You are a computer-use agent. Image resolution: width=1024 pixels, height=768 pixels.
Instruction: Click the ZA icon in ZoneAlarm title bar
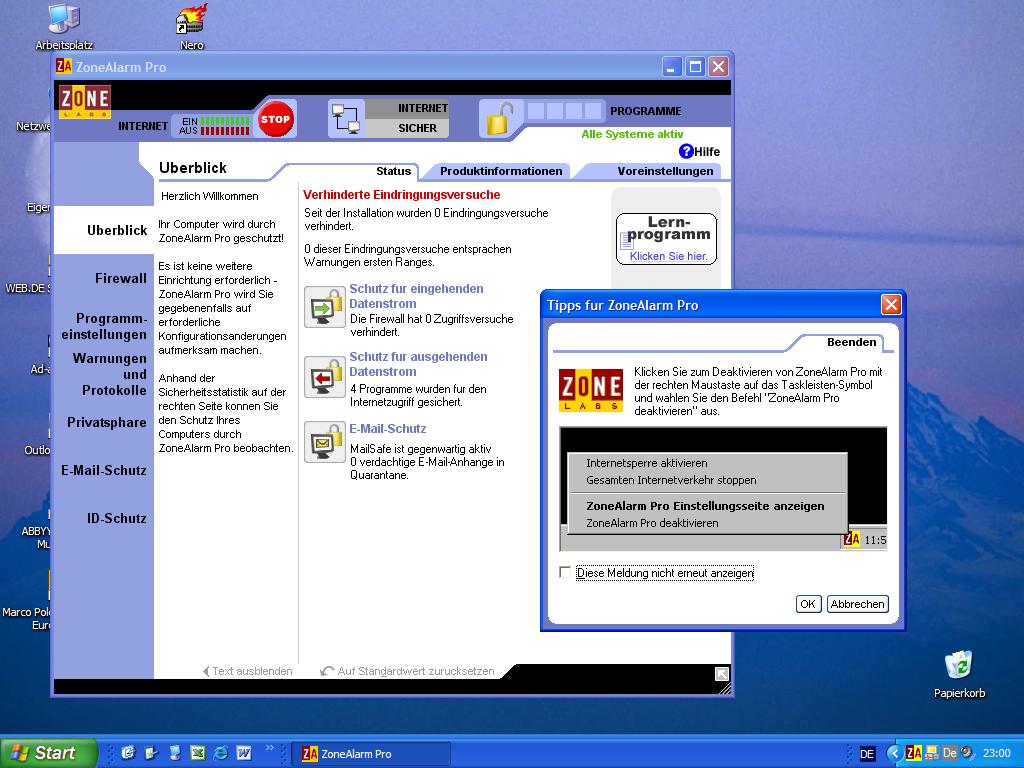click(x=64, y=67)
